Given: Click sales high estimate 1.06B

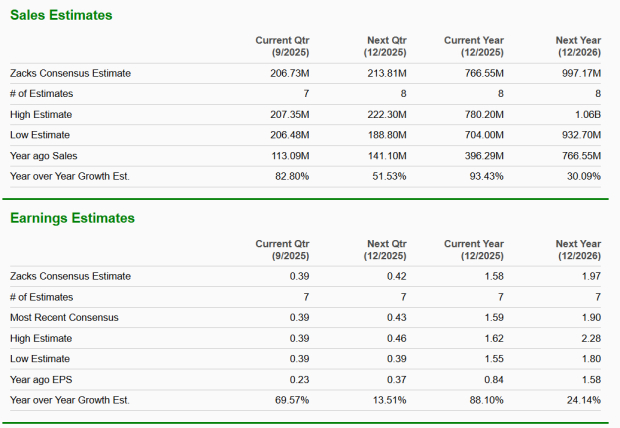Looking at the screenshot, I should click(x=588, y=114).
